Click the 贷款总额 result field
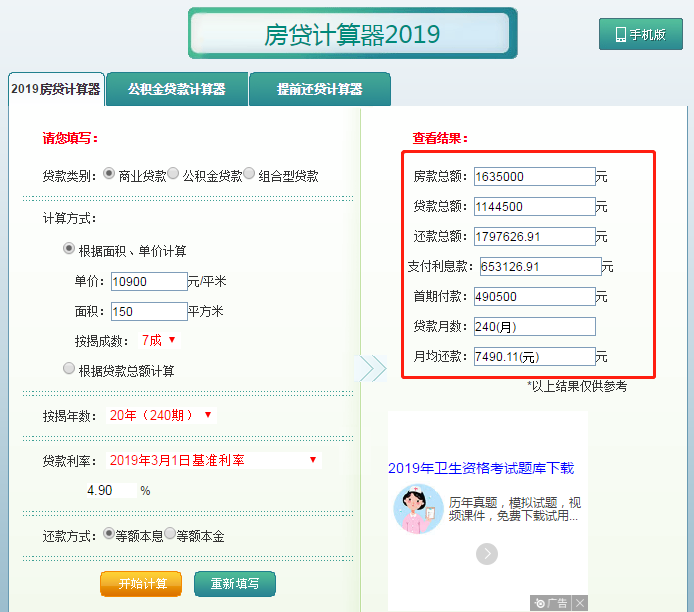Image resolution: width=694 pixels, height=612 pixels. pos(535,207)
